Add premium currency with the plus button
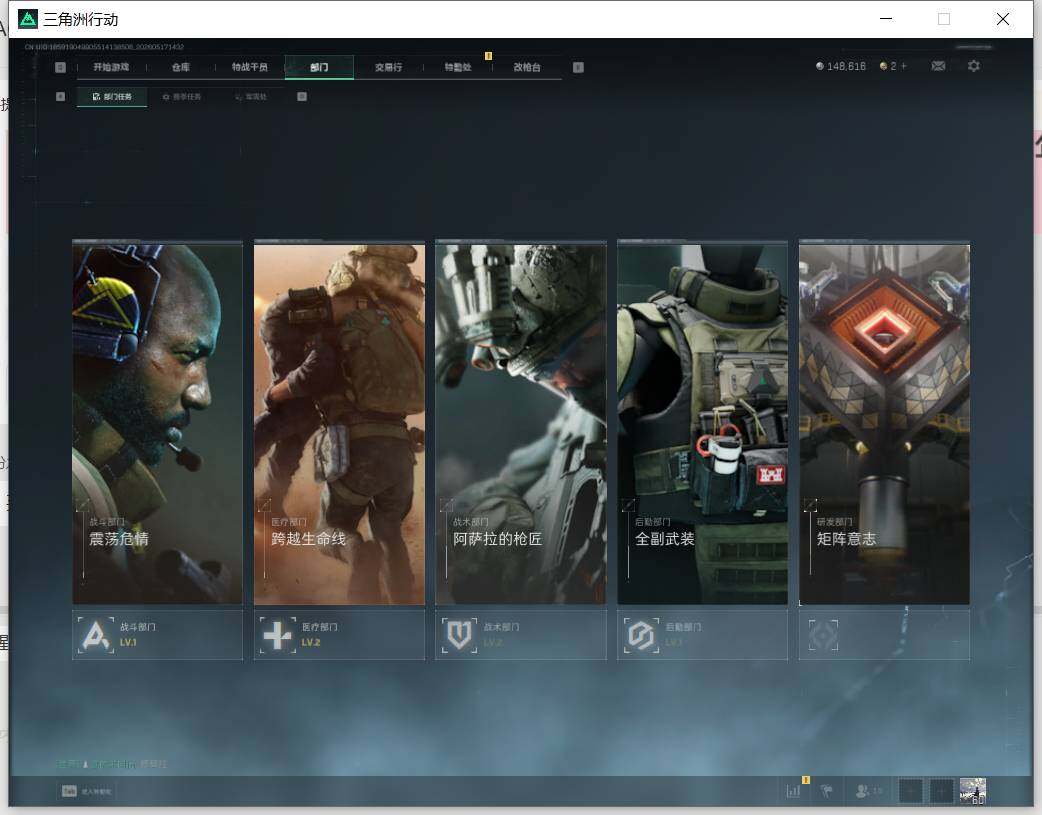 (903, 66)
